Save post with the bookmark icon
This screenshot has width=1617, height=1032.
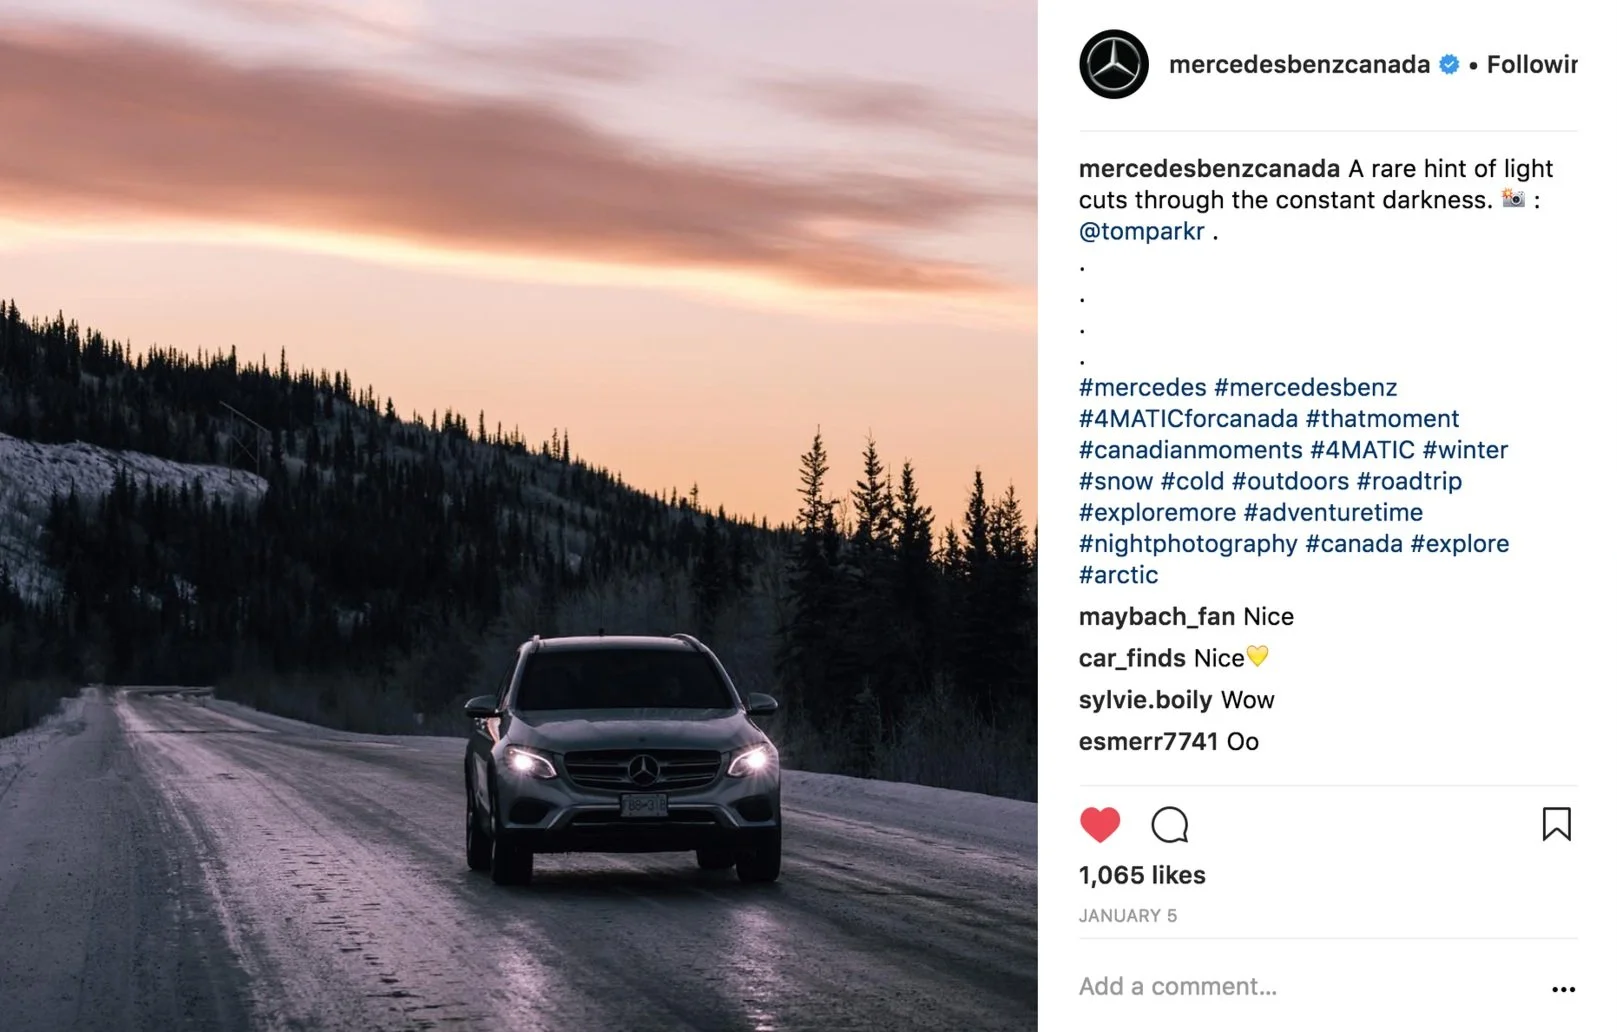pyautogui.click(x=1556, y=824)
